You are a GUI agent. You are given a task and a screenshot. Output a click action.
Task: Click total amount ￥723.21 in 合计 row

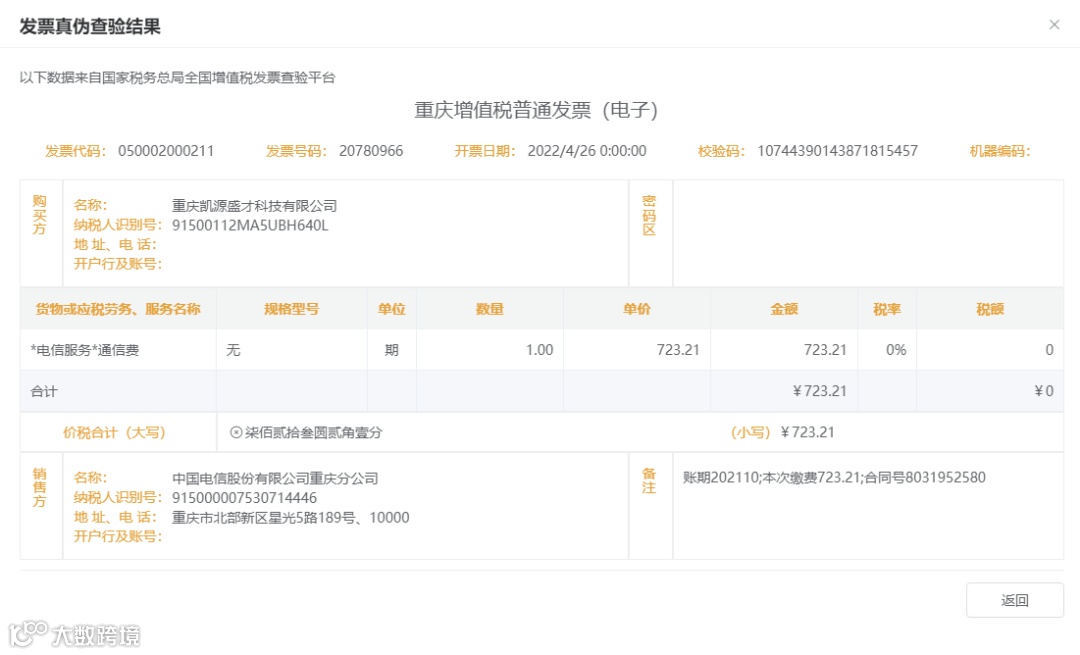(819, 391)
